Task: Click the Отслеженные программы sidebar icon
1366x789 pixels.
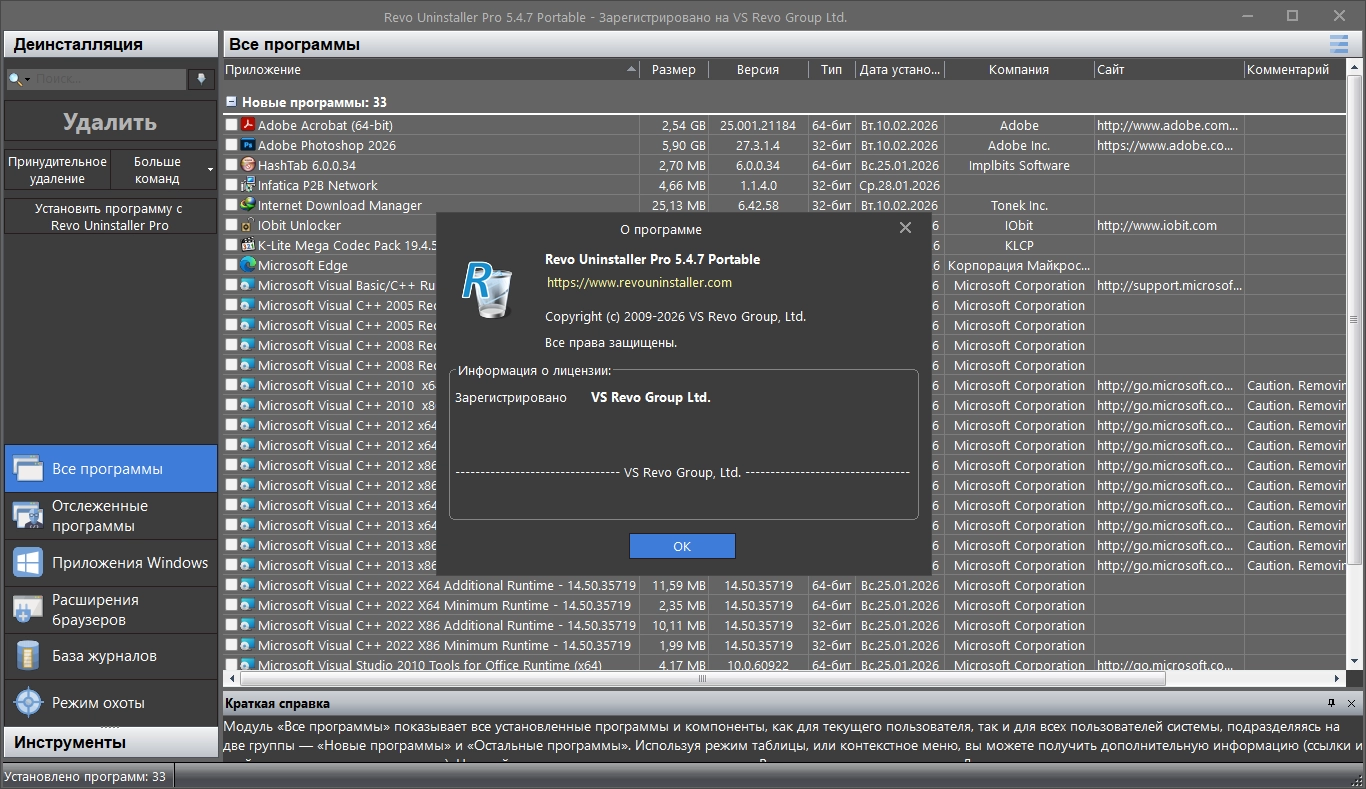Action: pyautogui.click(x=28, y=516)
